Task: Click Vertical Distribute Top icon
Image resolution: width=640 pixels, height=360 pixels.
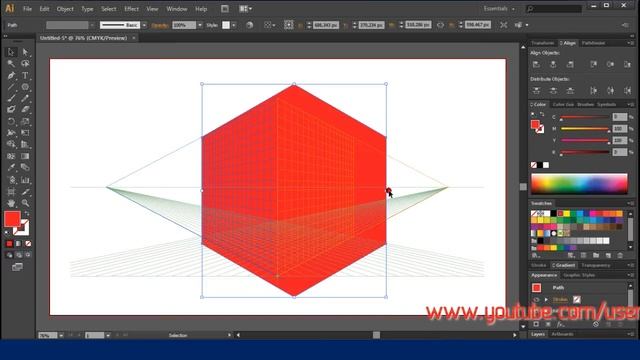Action: tap(536, 91)
